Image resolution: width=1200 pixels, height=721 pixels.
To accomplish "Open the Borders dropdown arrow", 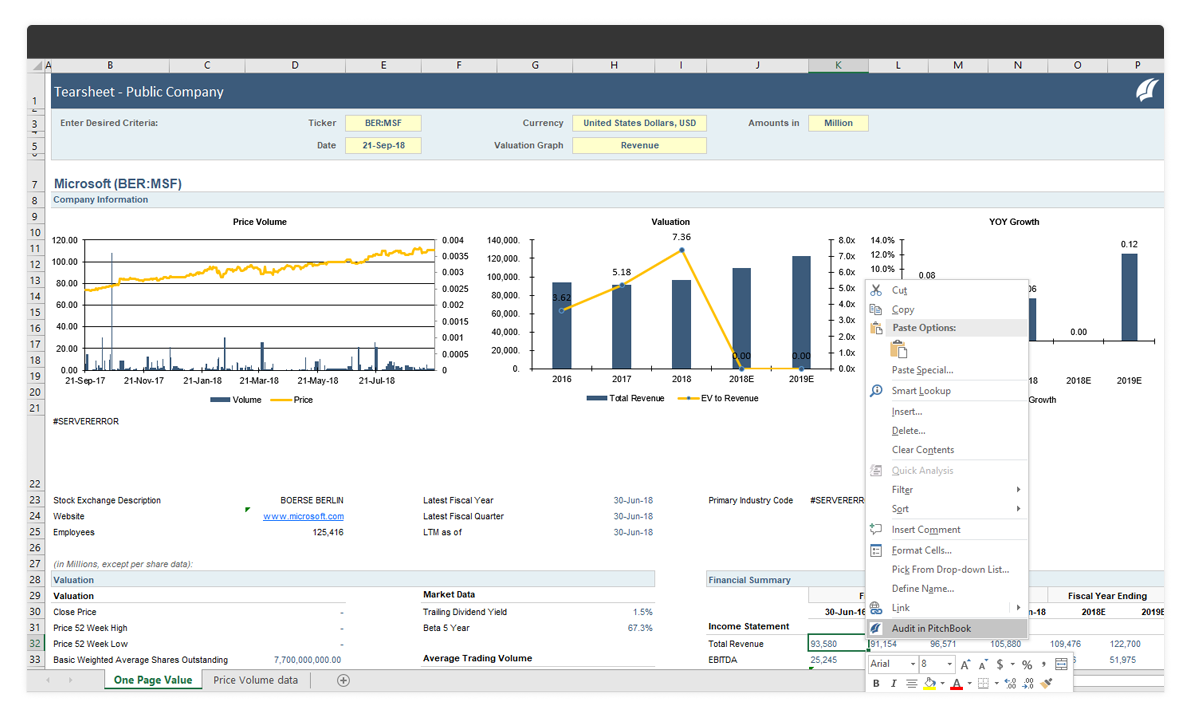I will [x=996, y=684].
